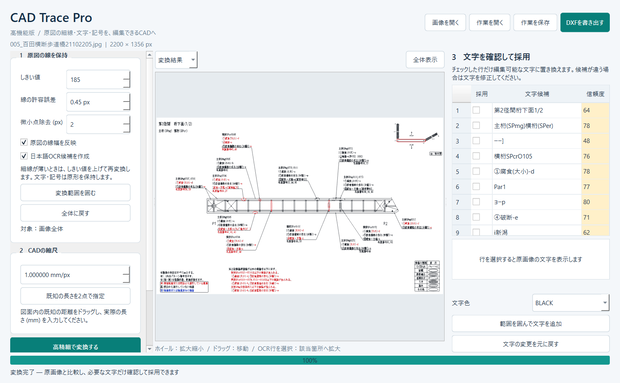620x383 pixels.
Task: Select the Par1 candidate cell
Action: [537, 187]
